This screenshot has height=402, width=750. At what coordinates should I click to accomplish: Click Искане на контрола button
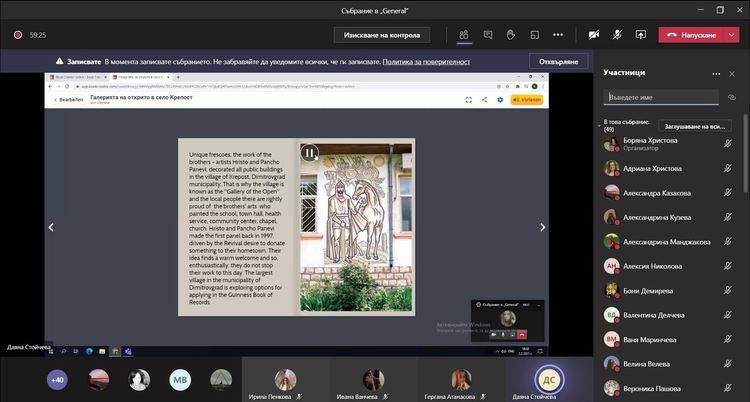coord(382,35)
